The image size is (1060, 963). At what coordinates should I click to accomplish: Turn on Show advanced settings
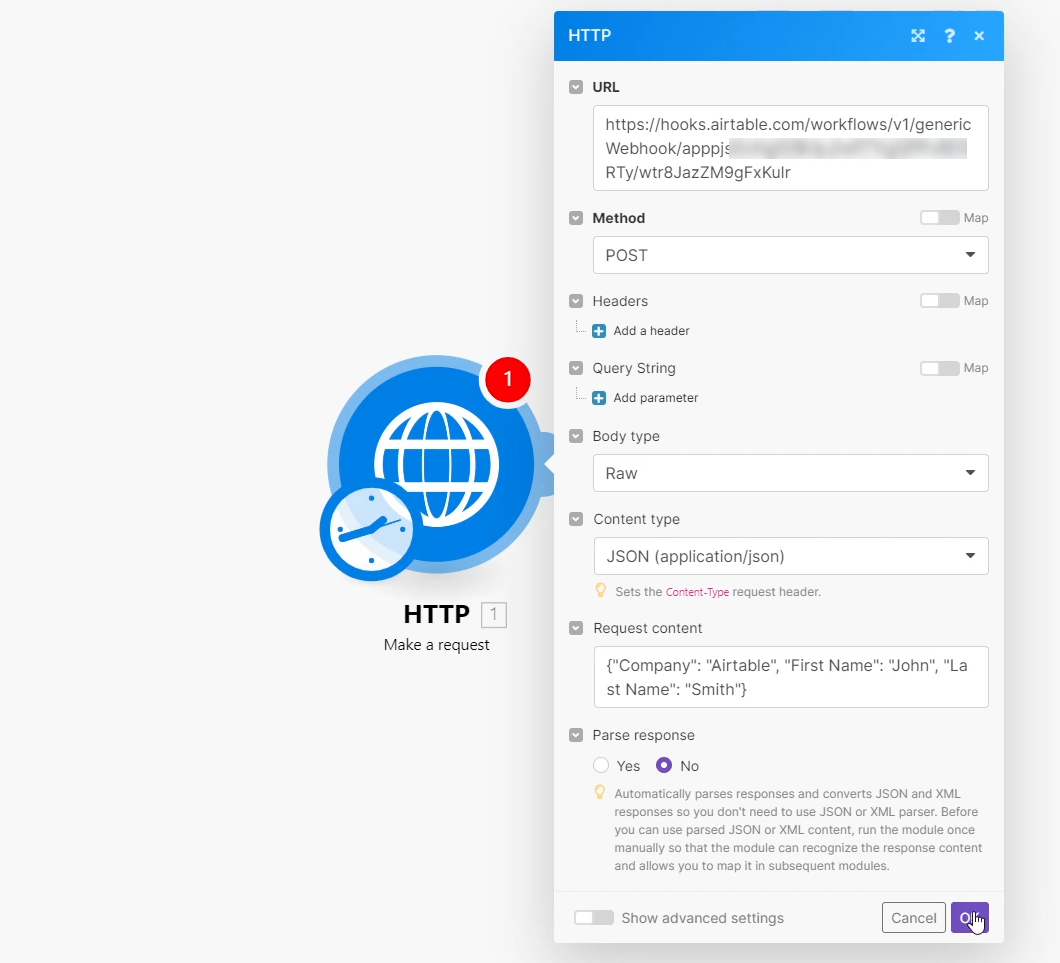[x=594, y=917]
